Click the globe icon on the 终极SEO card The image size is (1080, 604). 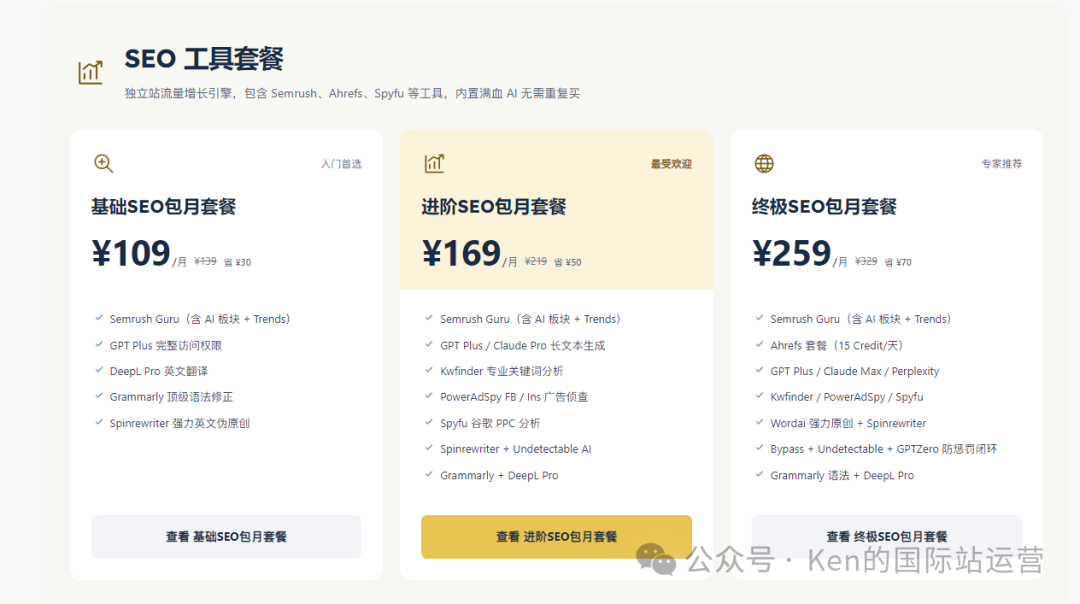[764, 163]
